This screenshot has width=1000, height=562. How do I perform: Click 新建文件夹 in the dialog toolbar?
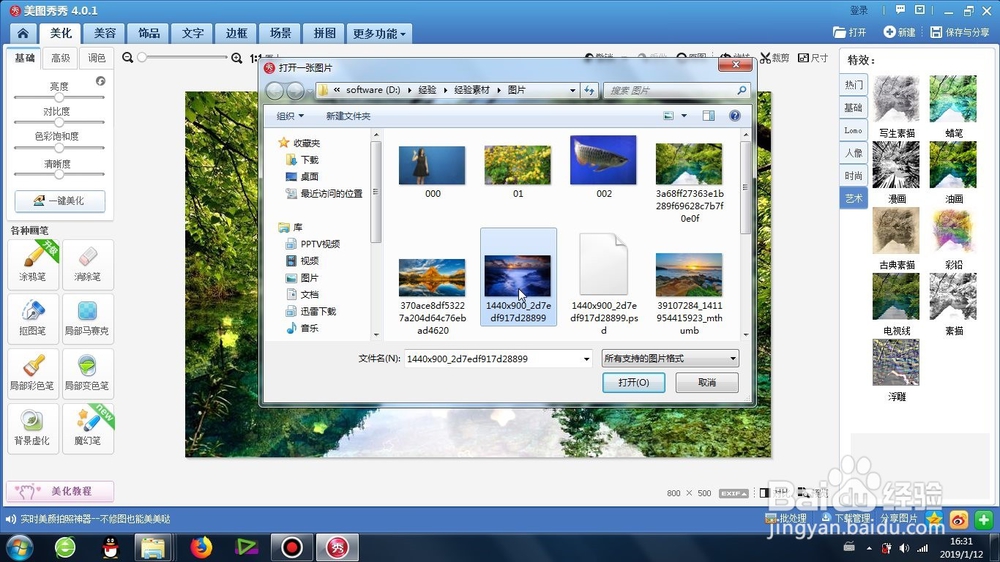coord(348,116)
